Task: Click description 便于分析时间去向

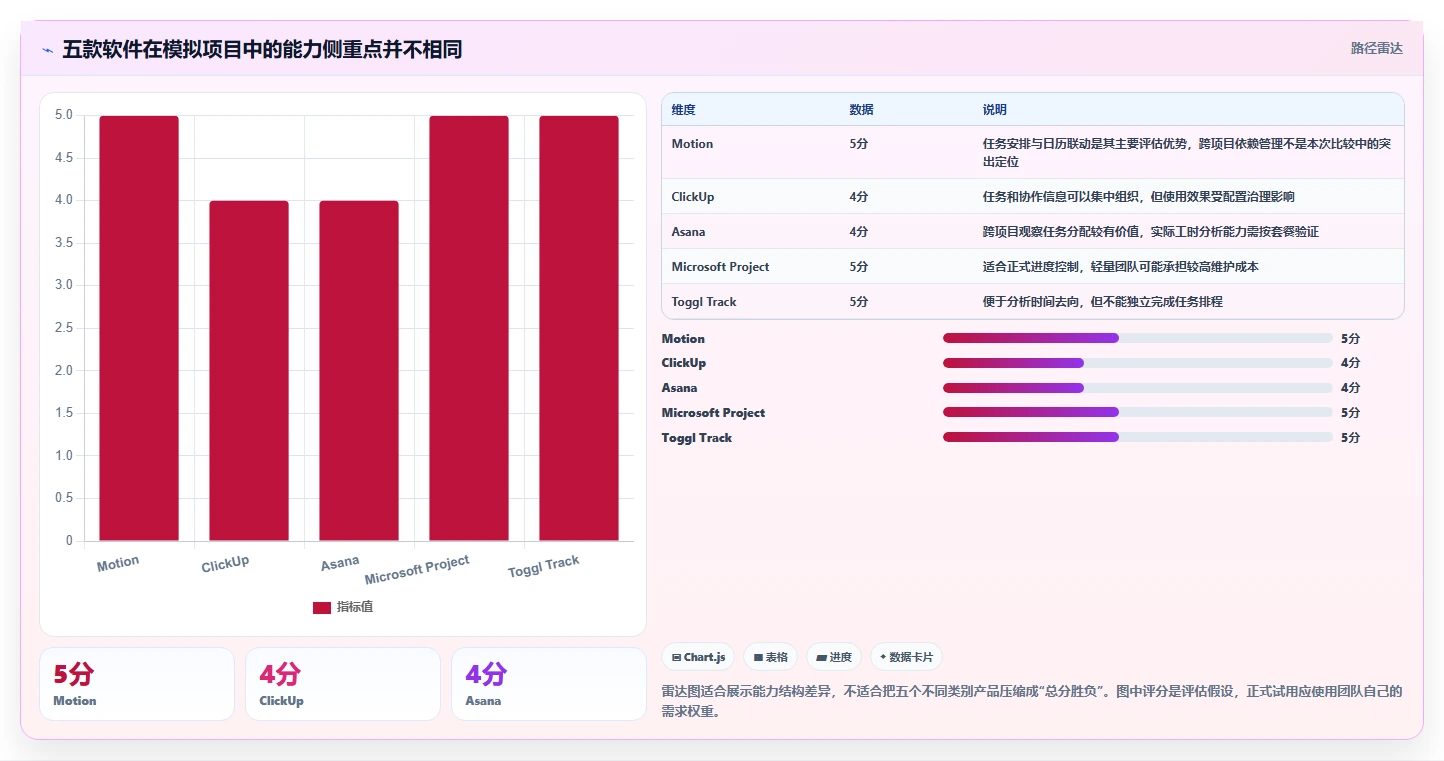Action: 1103,302
